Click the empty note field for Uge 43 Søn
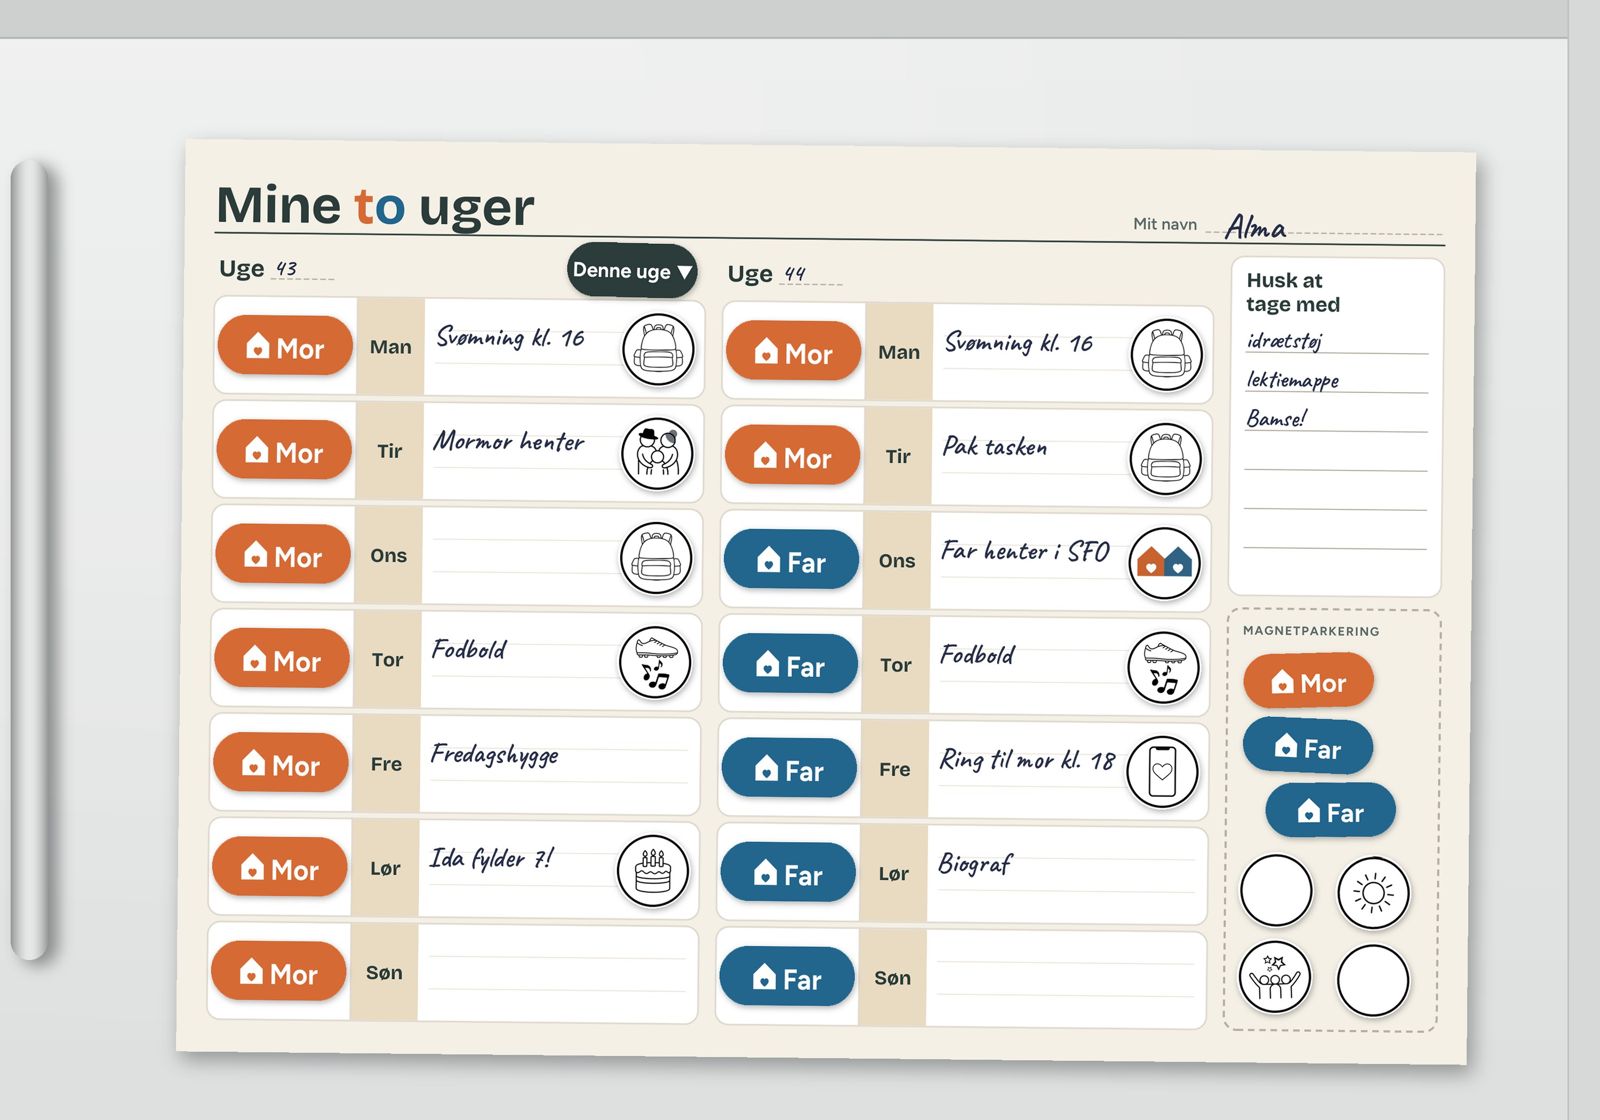The width and height of the screenshot is (1600, 1120). (x=557, y=974)
